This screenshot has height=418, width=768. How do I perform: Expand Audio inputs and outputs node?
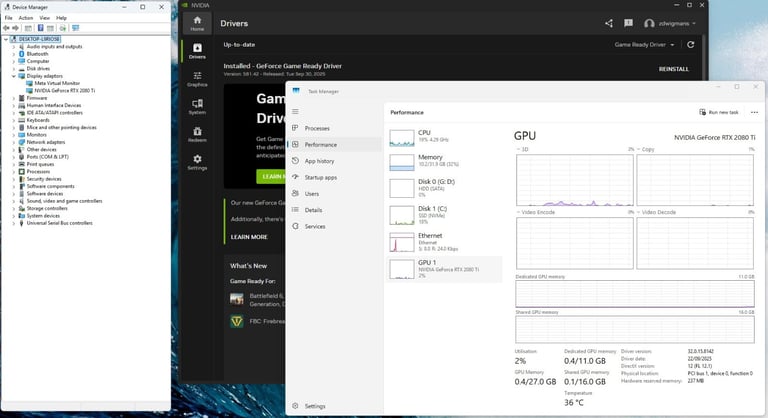click(x=14, y=47)
